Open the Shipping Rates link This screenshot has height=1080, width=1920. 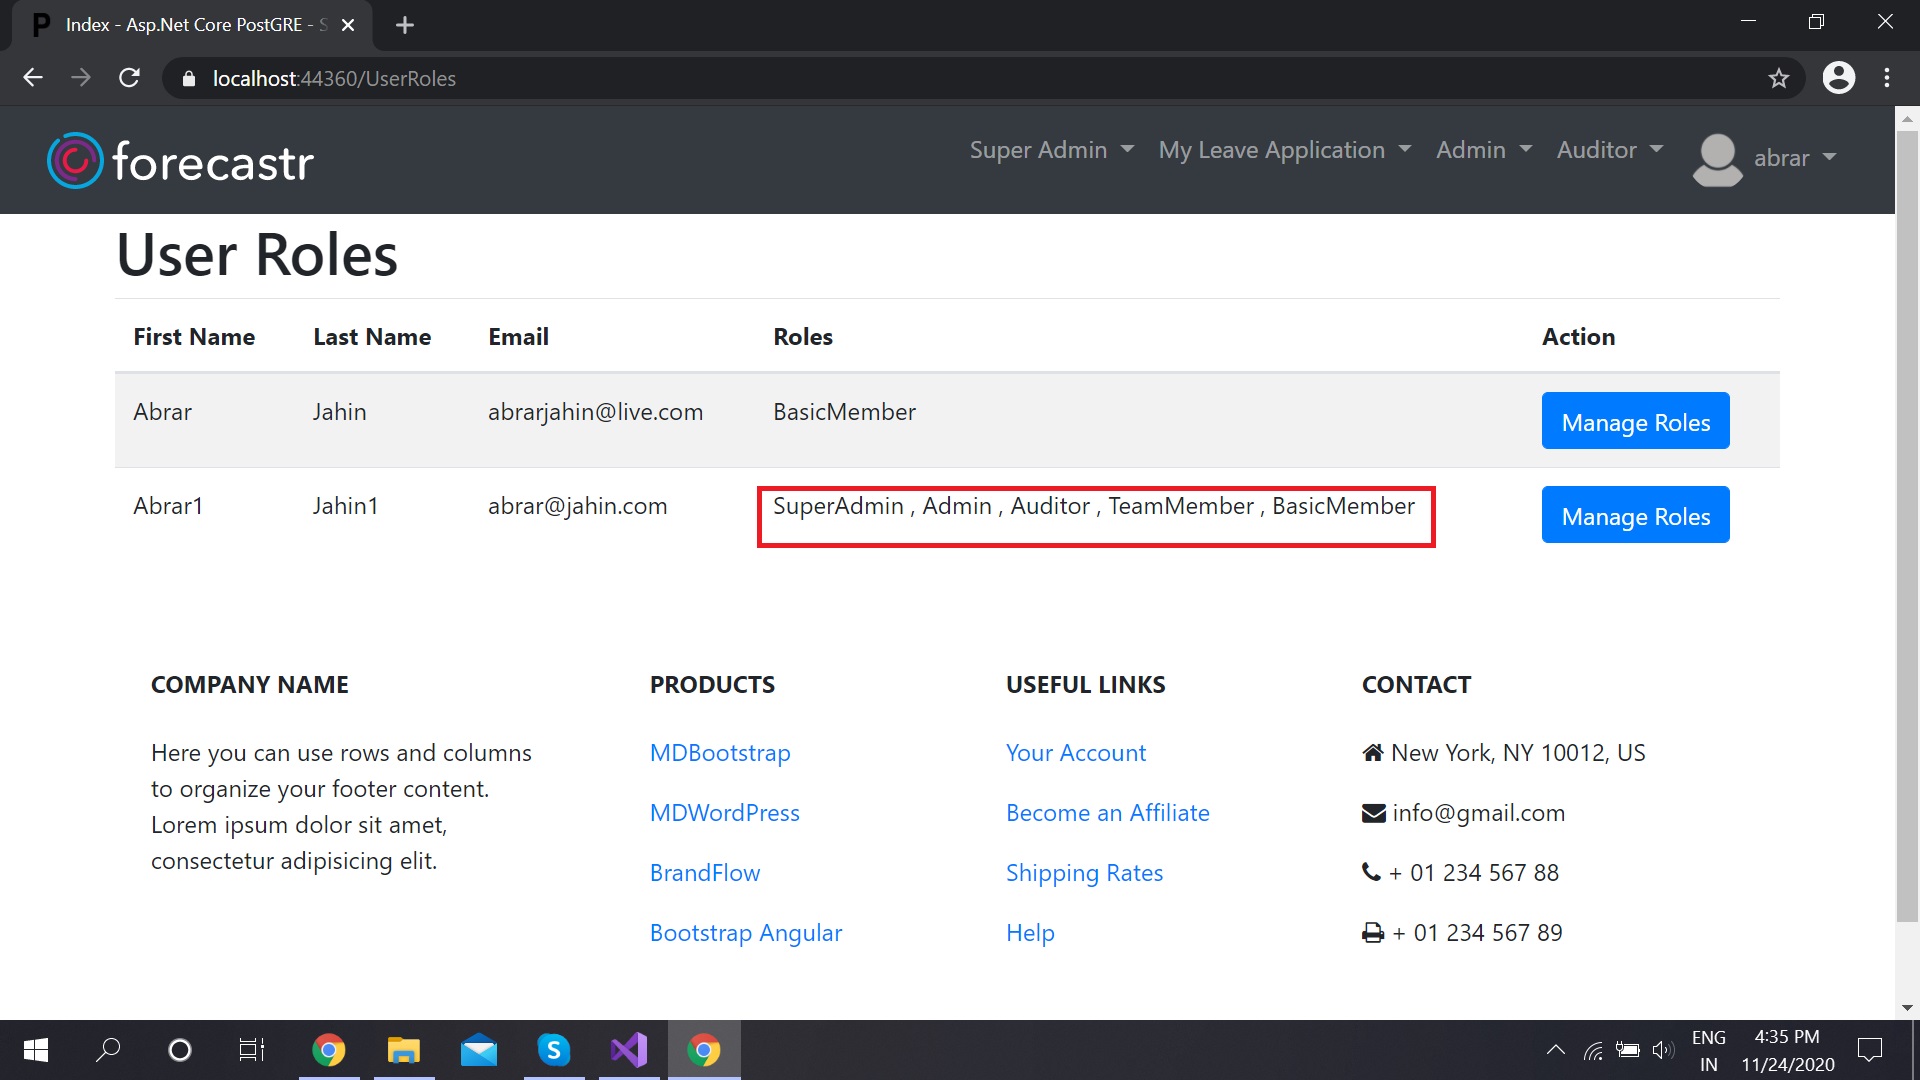click(1084, 873)
